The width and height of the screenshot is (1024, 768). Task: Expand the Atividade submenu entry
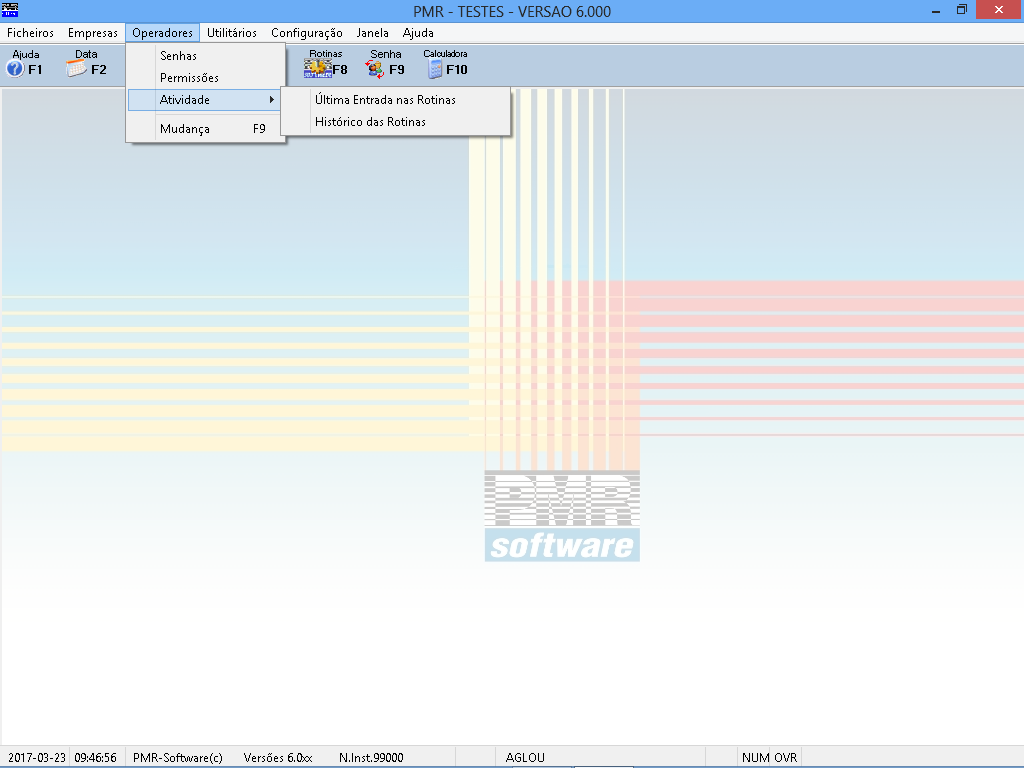(x=205, y=100)
